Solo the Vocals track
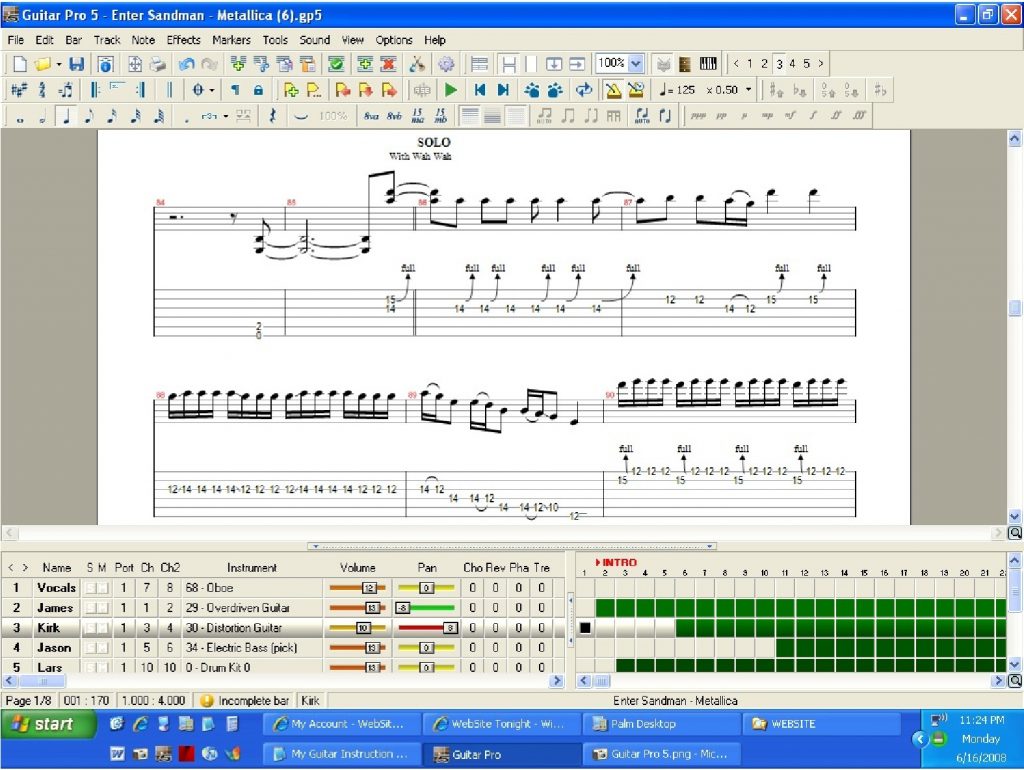Viewport: 1024px width, 770px height. point(90,588)
